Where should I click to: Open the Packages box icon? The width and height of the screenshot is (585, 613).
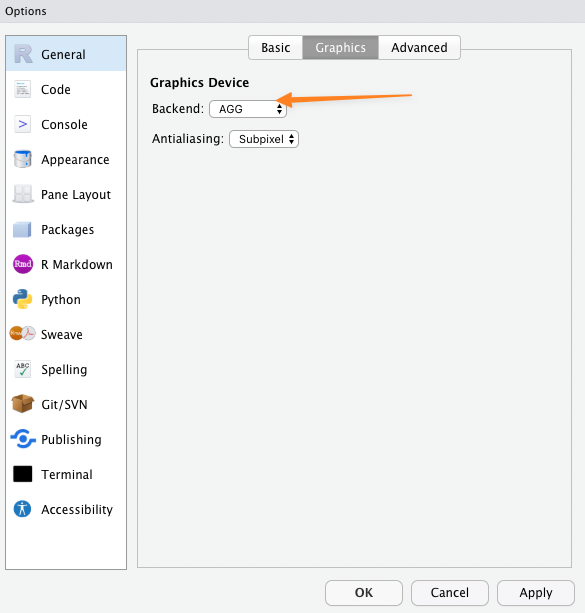coord(22,229)
